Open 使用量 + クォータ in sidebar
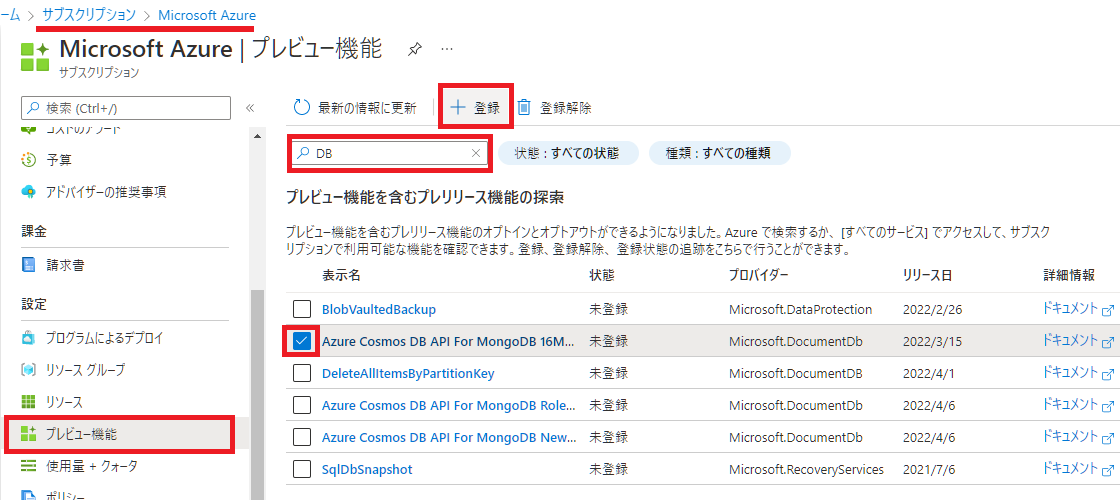1120x500 pixels. 92,466
